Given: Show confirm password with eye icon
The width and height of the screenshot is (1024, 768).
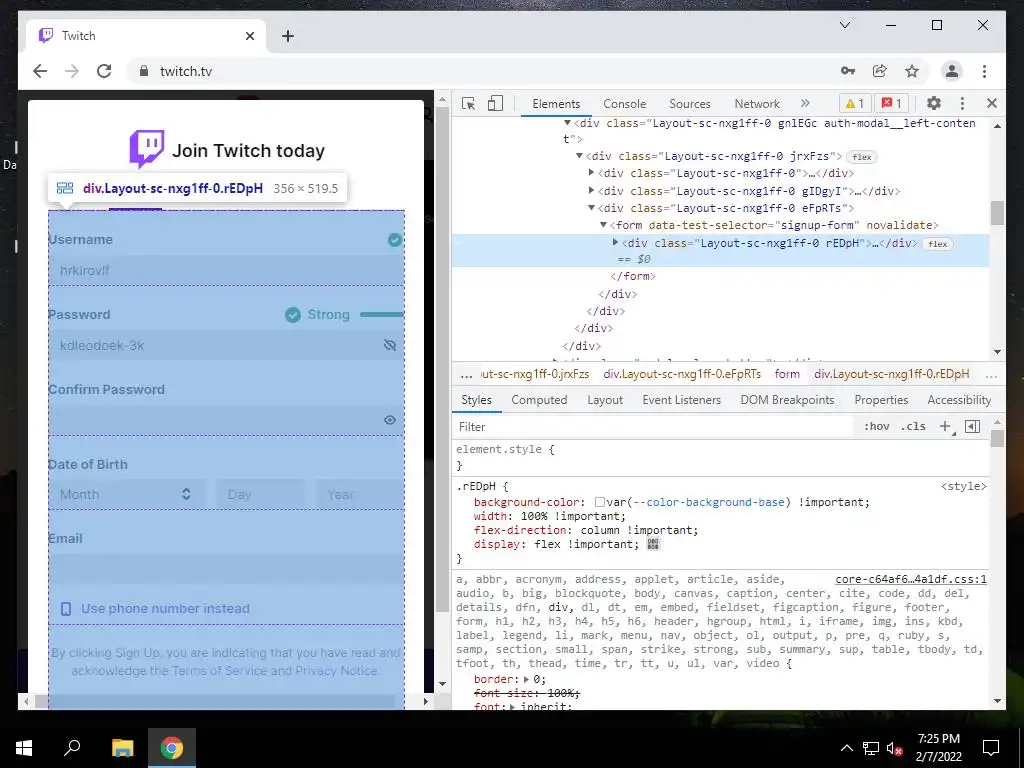Looking at the screenshot, I should [x=390, y=420].
